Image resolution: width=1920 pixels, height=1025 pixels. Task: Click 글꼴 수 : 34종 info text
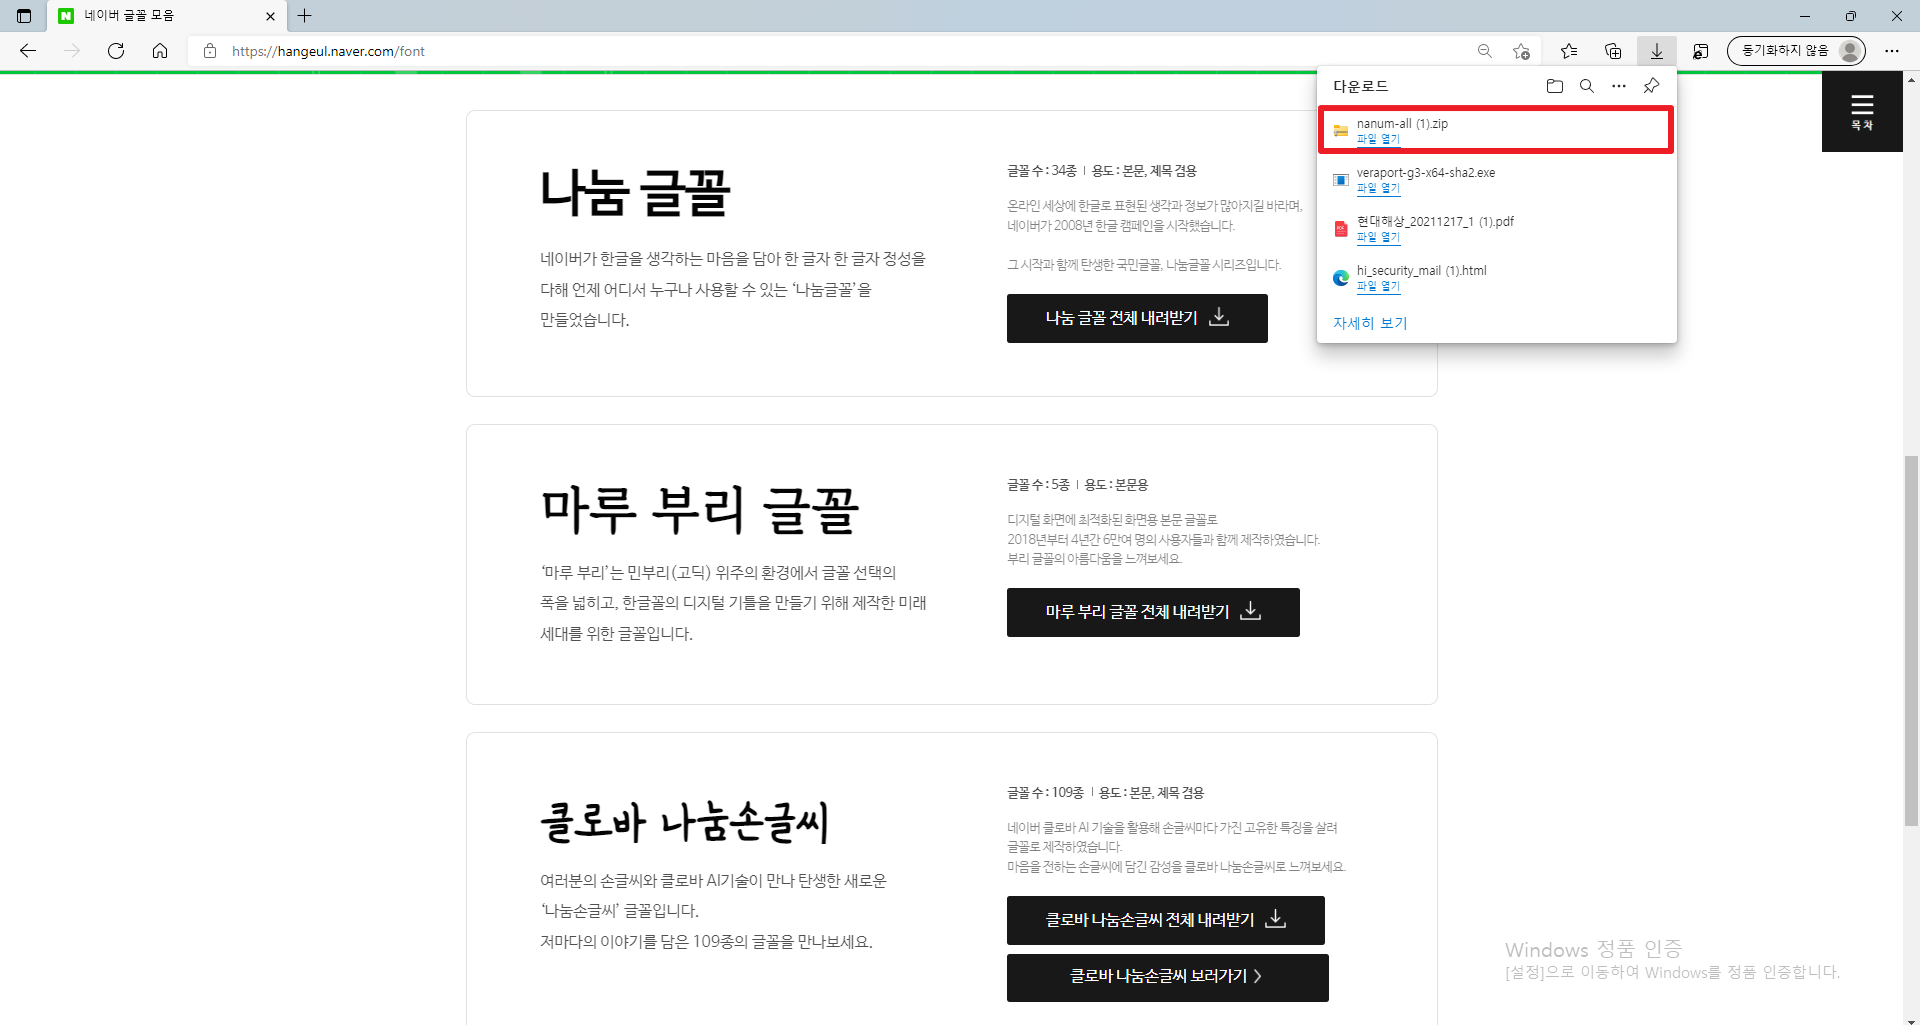pyautogui.click(x=1041, y=171)
